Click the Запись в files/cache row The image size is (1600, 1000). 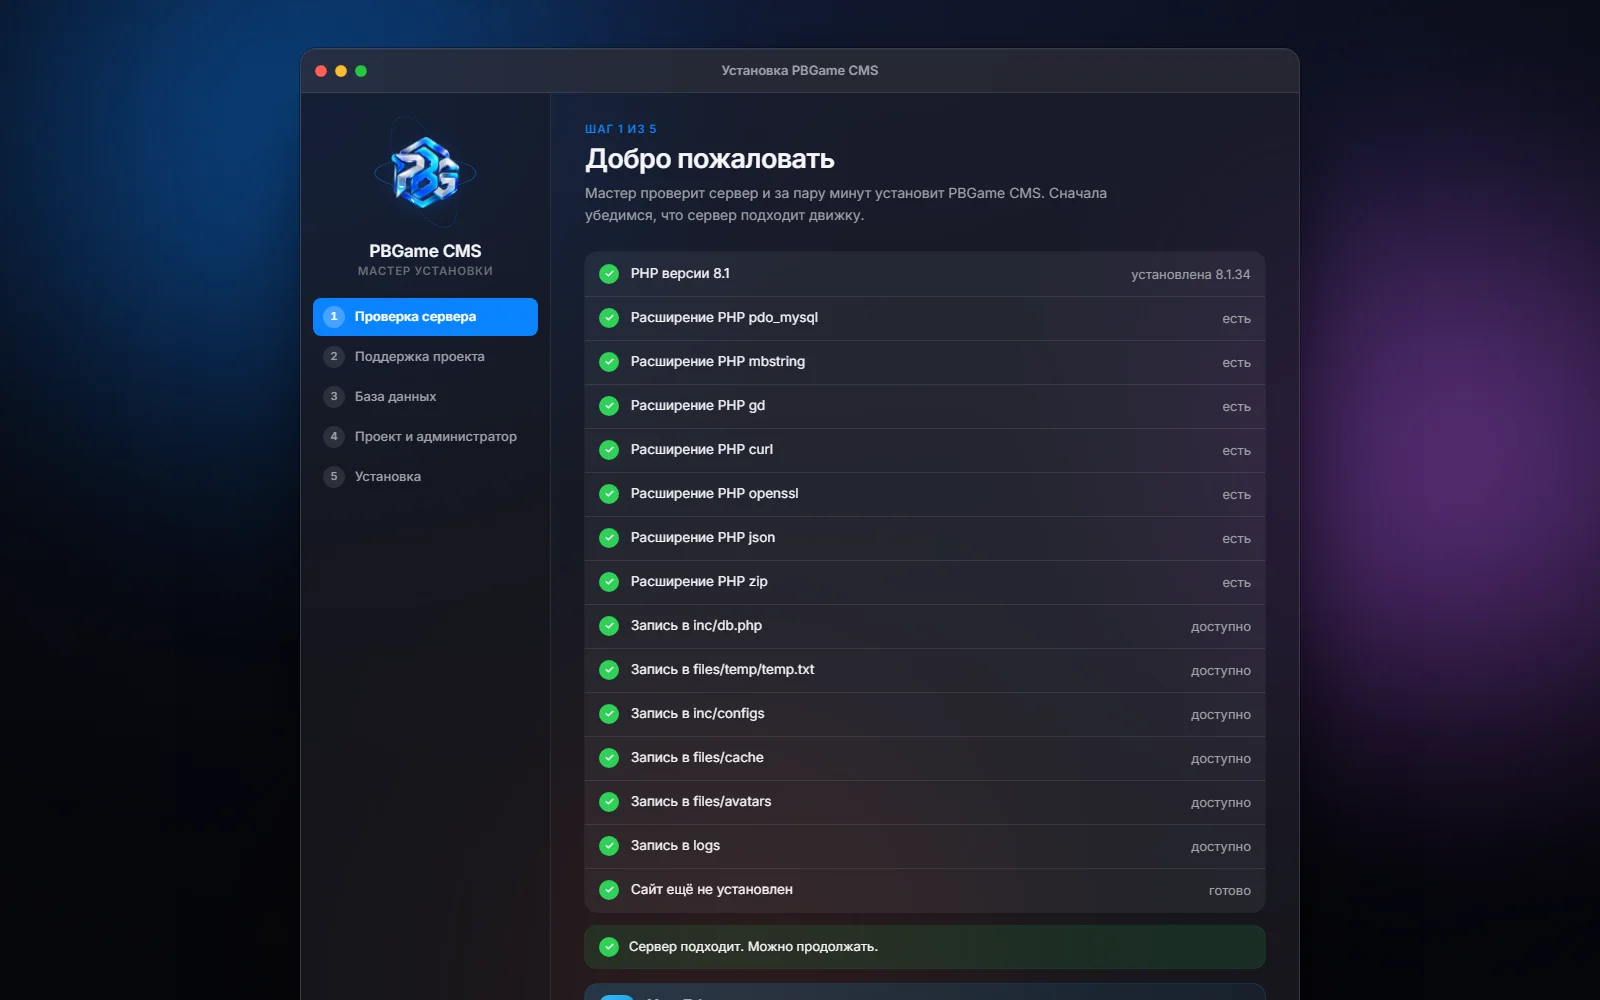[925, 758]
